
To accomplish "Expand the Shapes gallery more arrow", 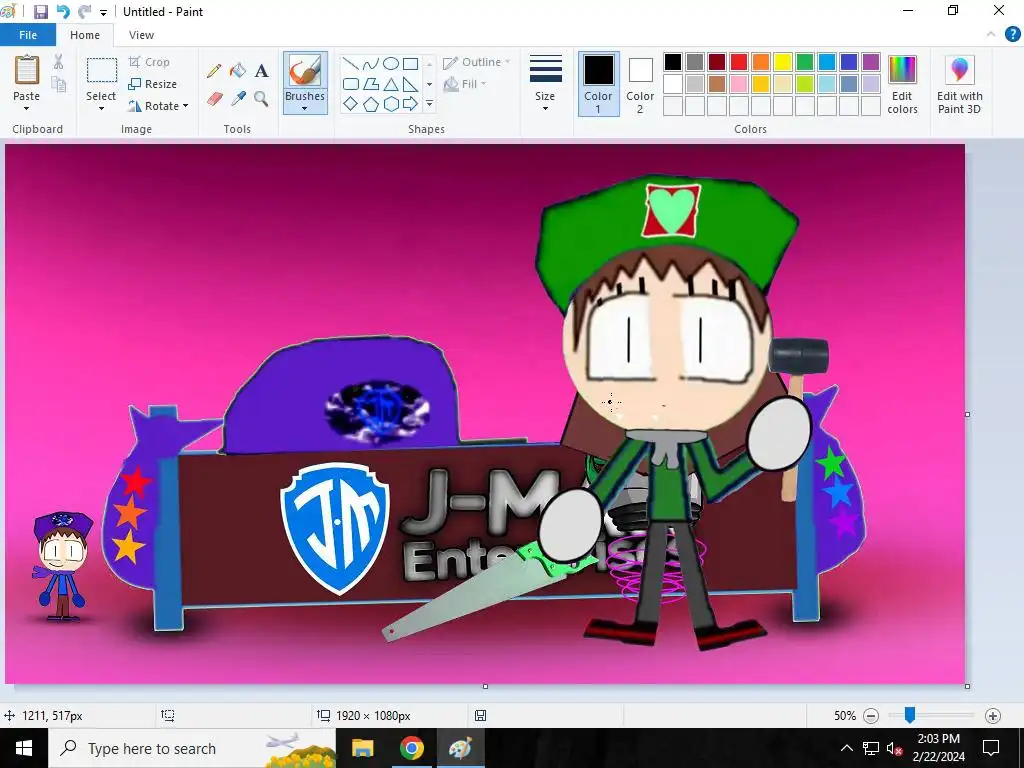I will 429,104.
